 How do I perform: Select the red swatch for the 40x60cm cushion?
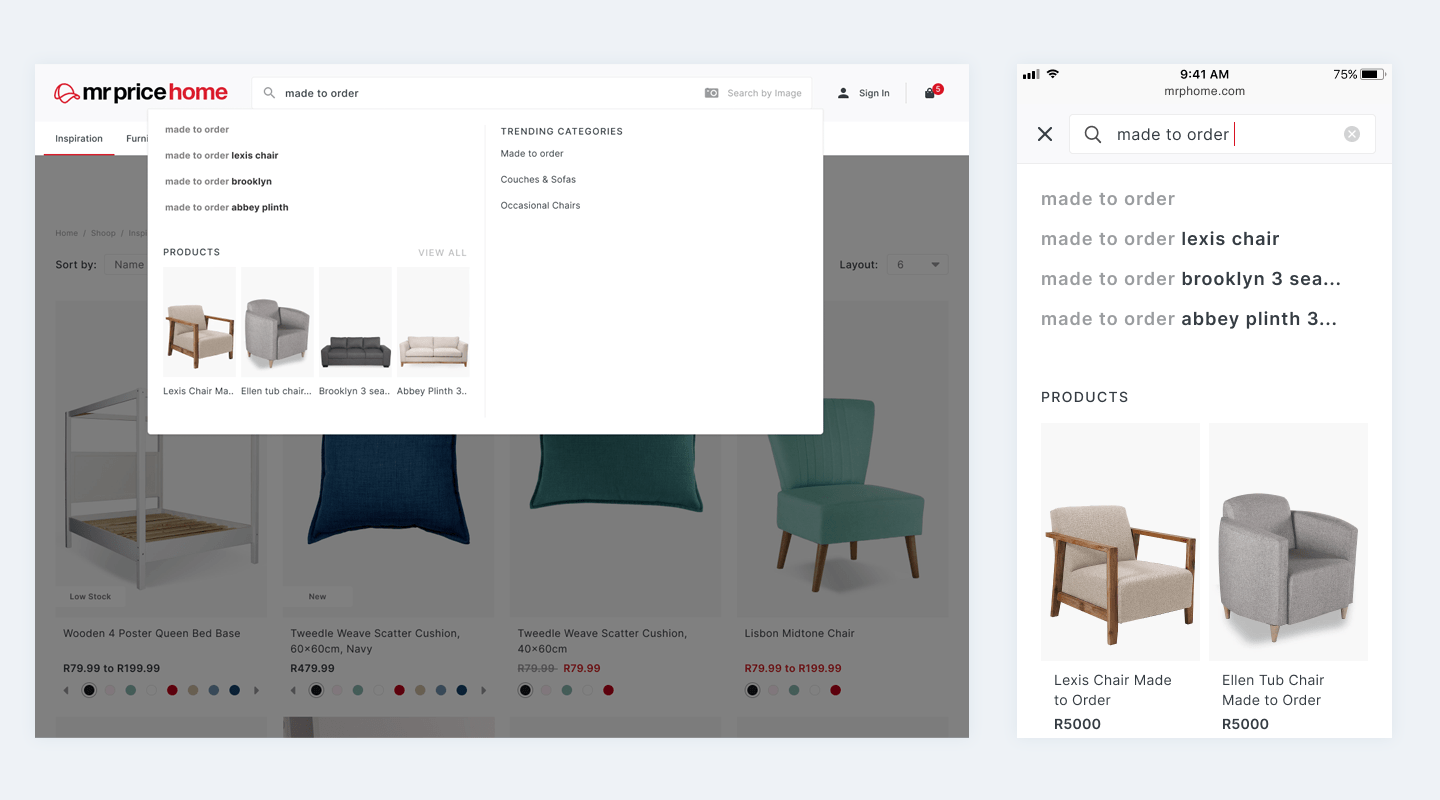coord(609,690)
